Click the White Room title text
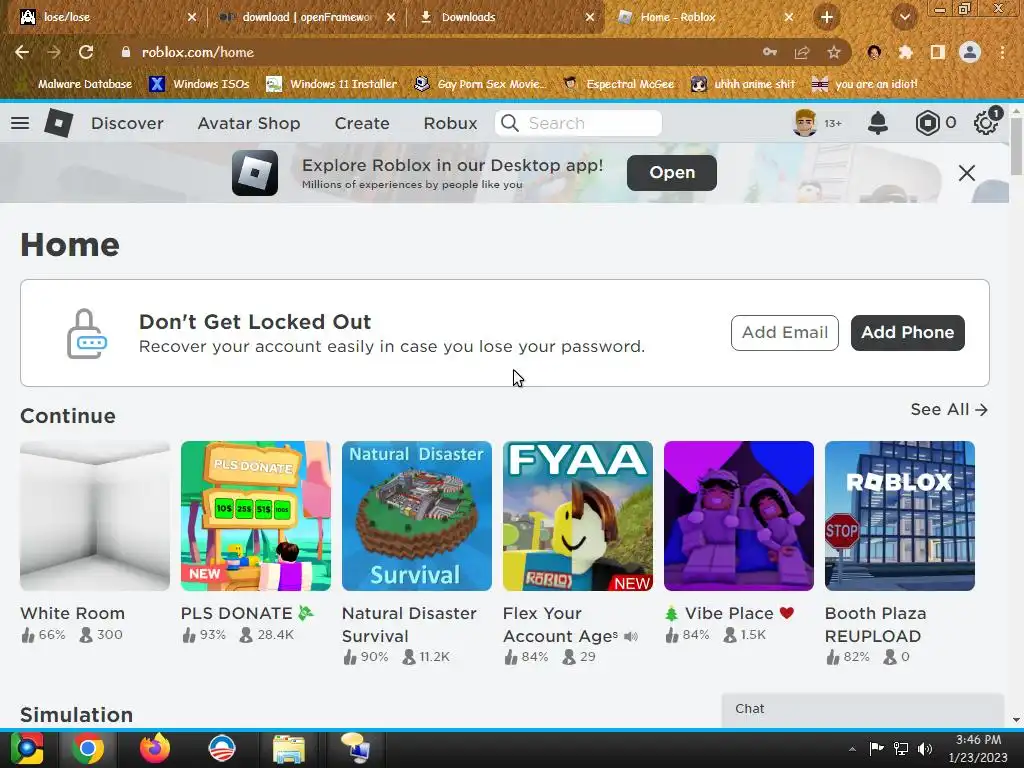 [x=72, y=613]
